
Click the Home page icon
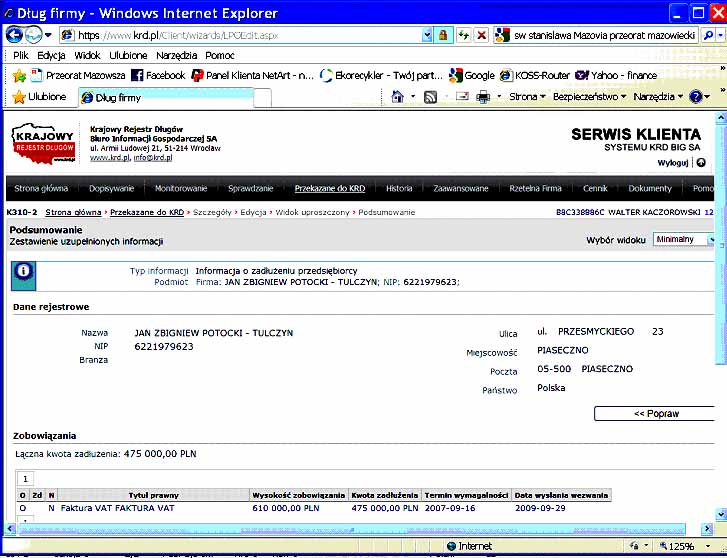pos(398,97)
